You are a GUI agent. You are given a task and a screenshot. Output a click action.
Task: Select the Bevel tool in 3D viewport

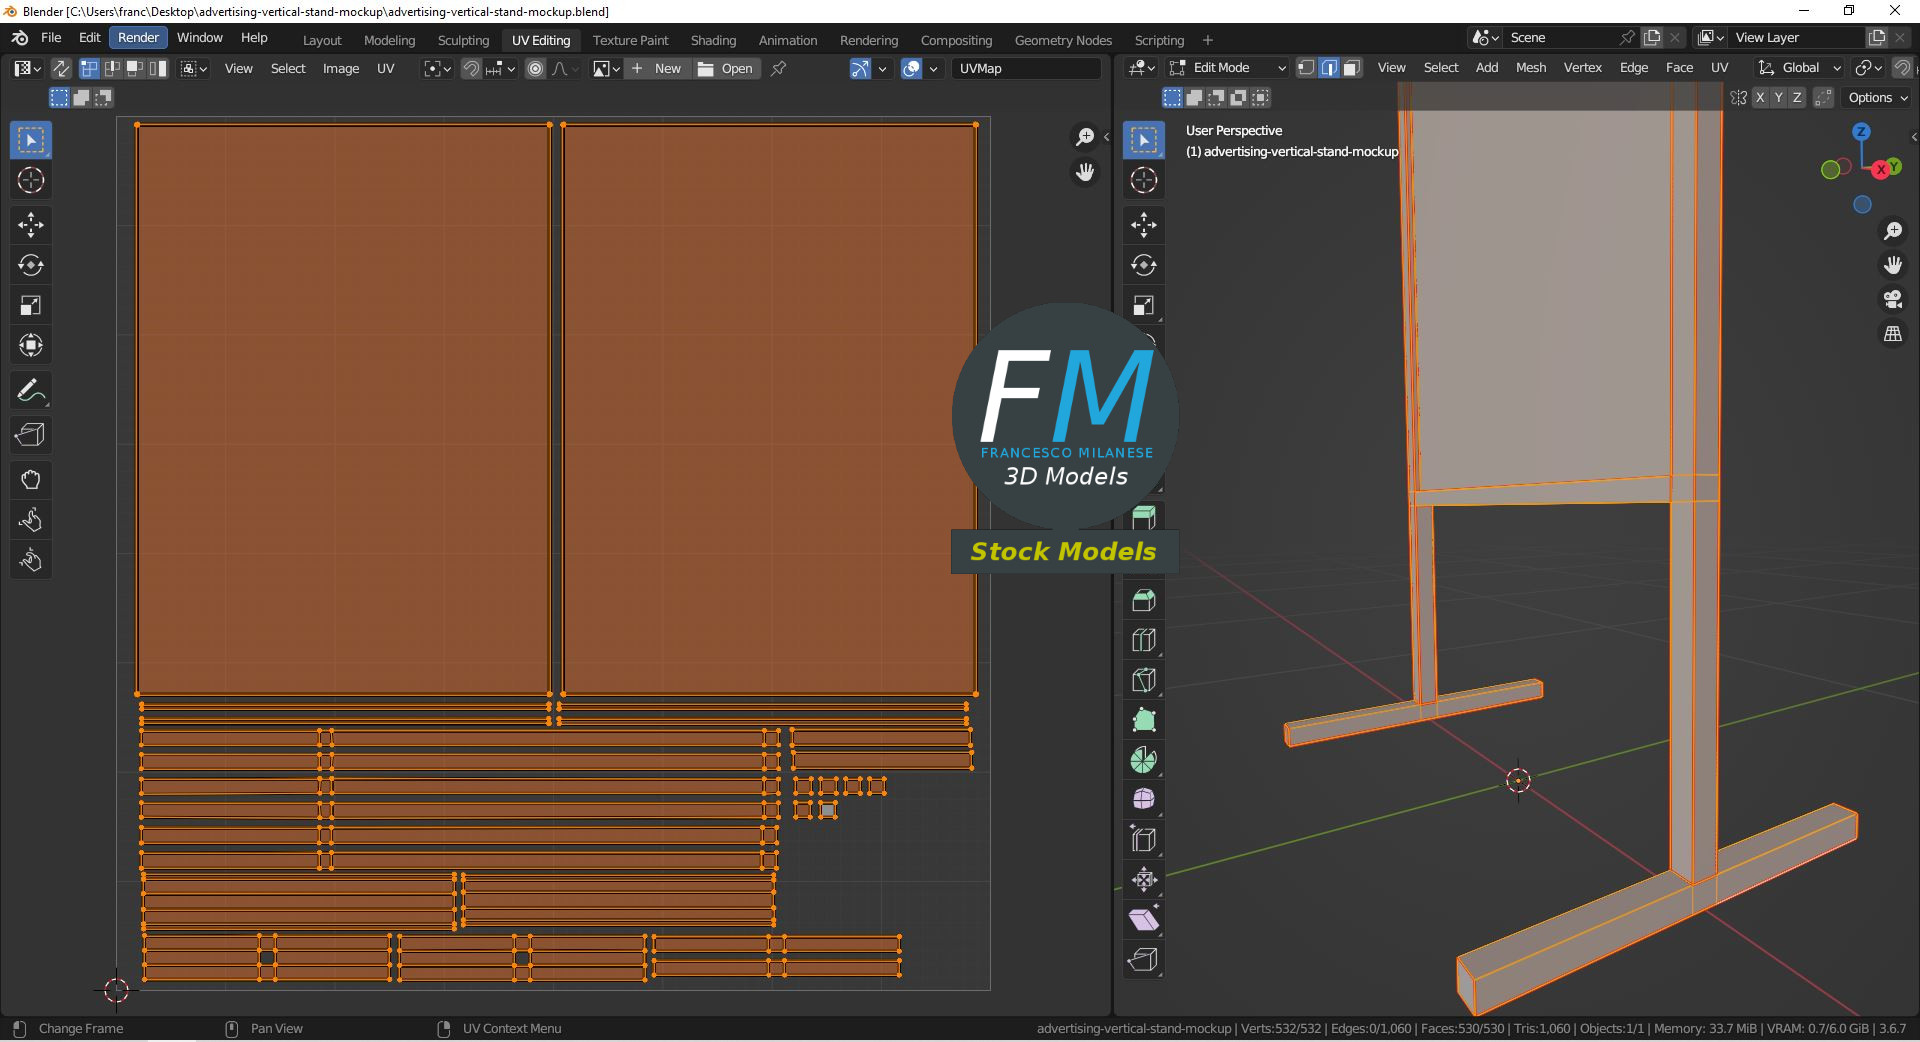coord(1144,600)
